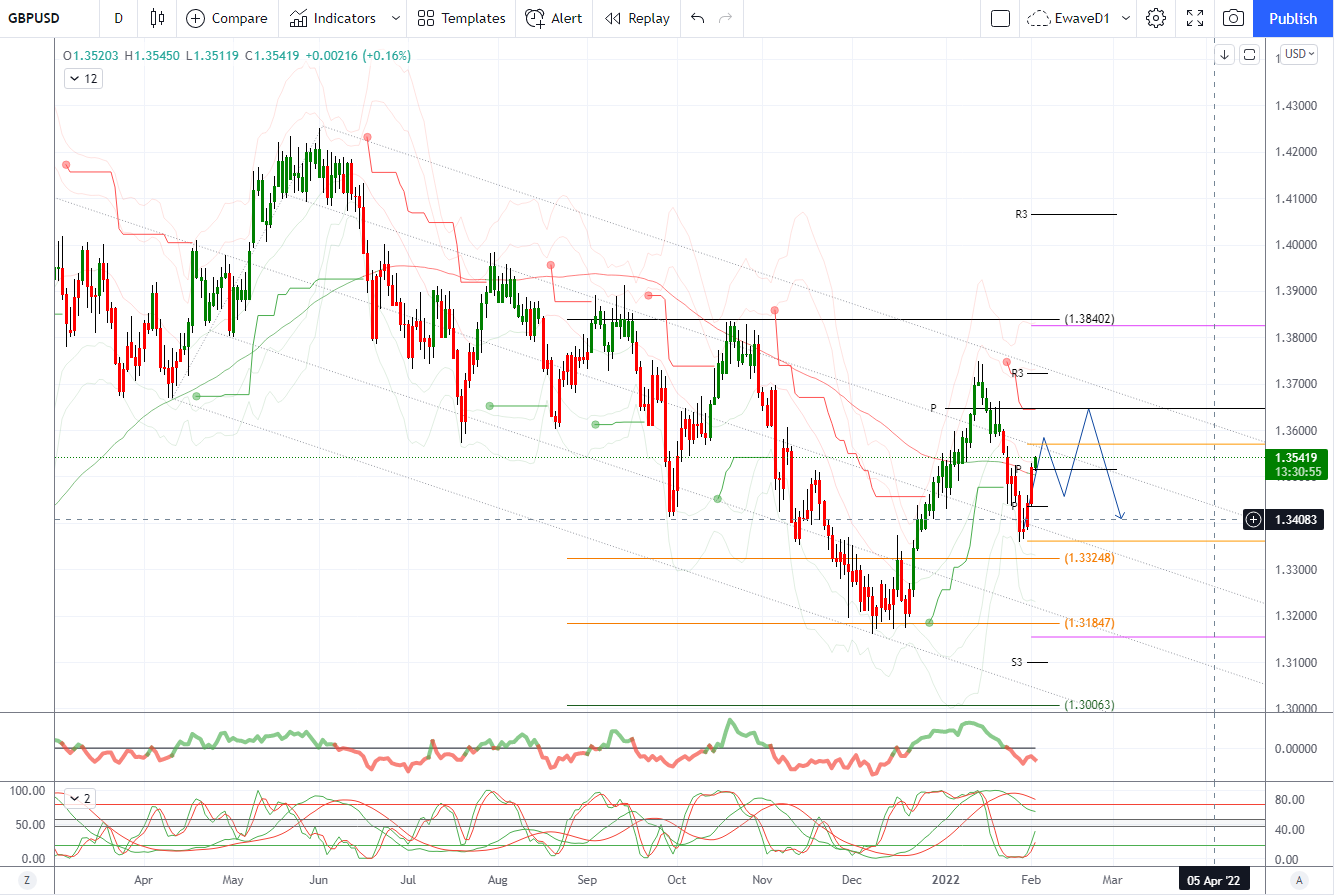Screen dimensions: 1334x895
Task: Start bar Replay mode
Action: [637, 18]
